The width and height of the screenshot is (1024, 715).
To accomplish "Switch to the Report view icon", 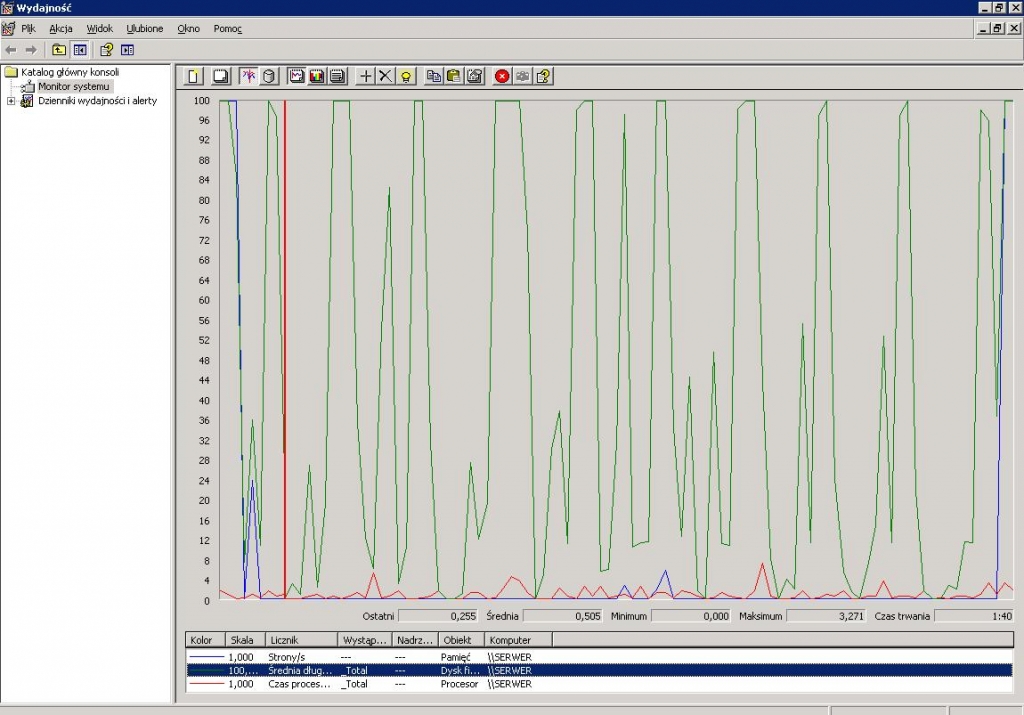I will [x=337, y=76].
